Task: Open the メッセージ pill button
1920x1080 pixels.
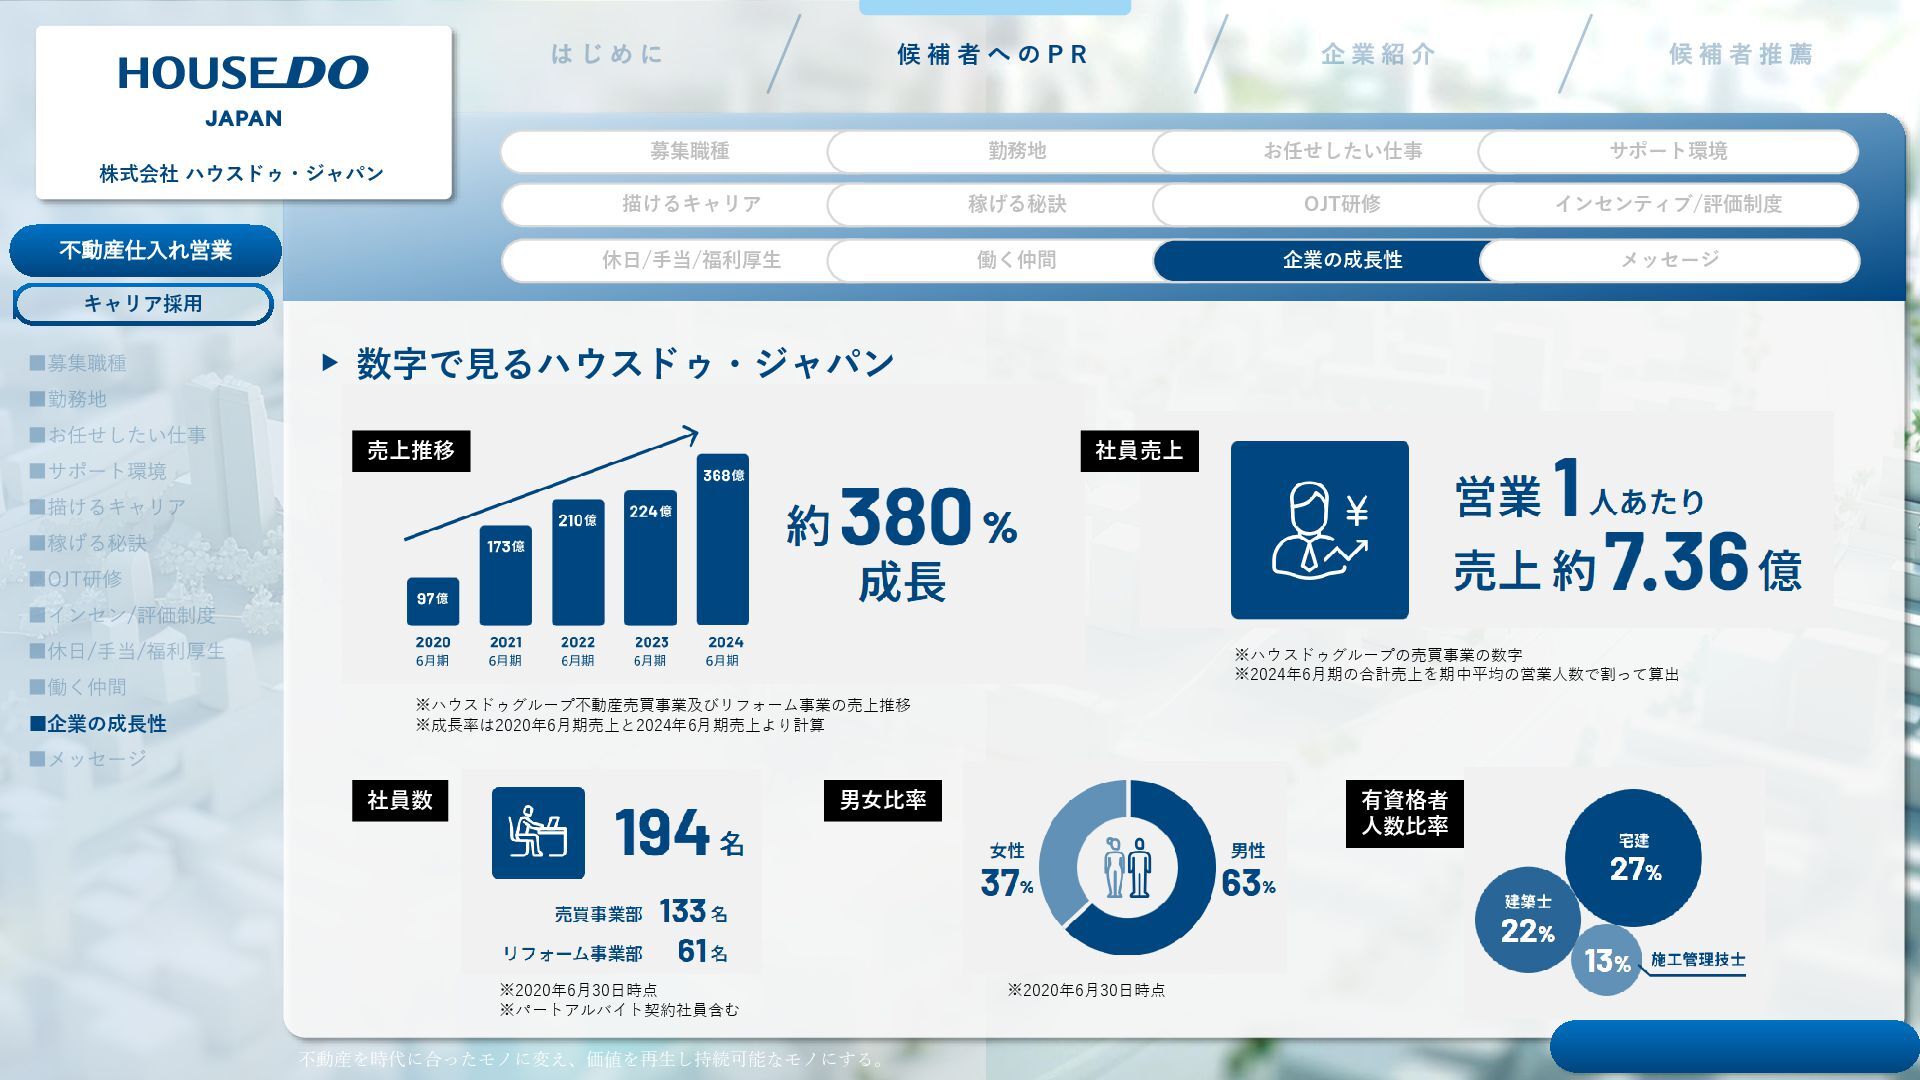Action: click(1668, 260)
